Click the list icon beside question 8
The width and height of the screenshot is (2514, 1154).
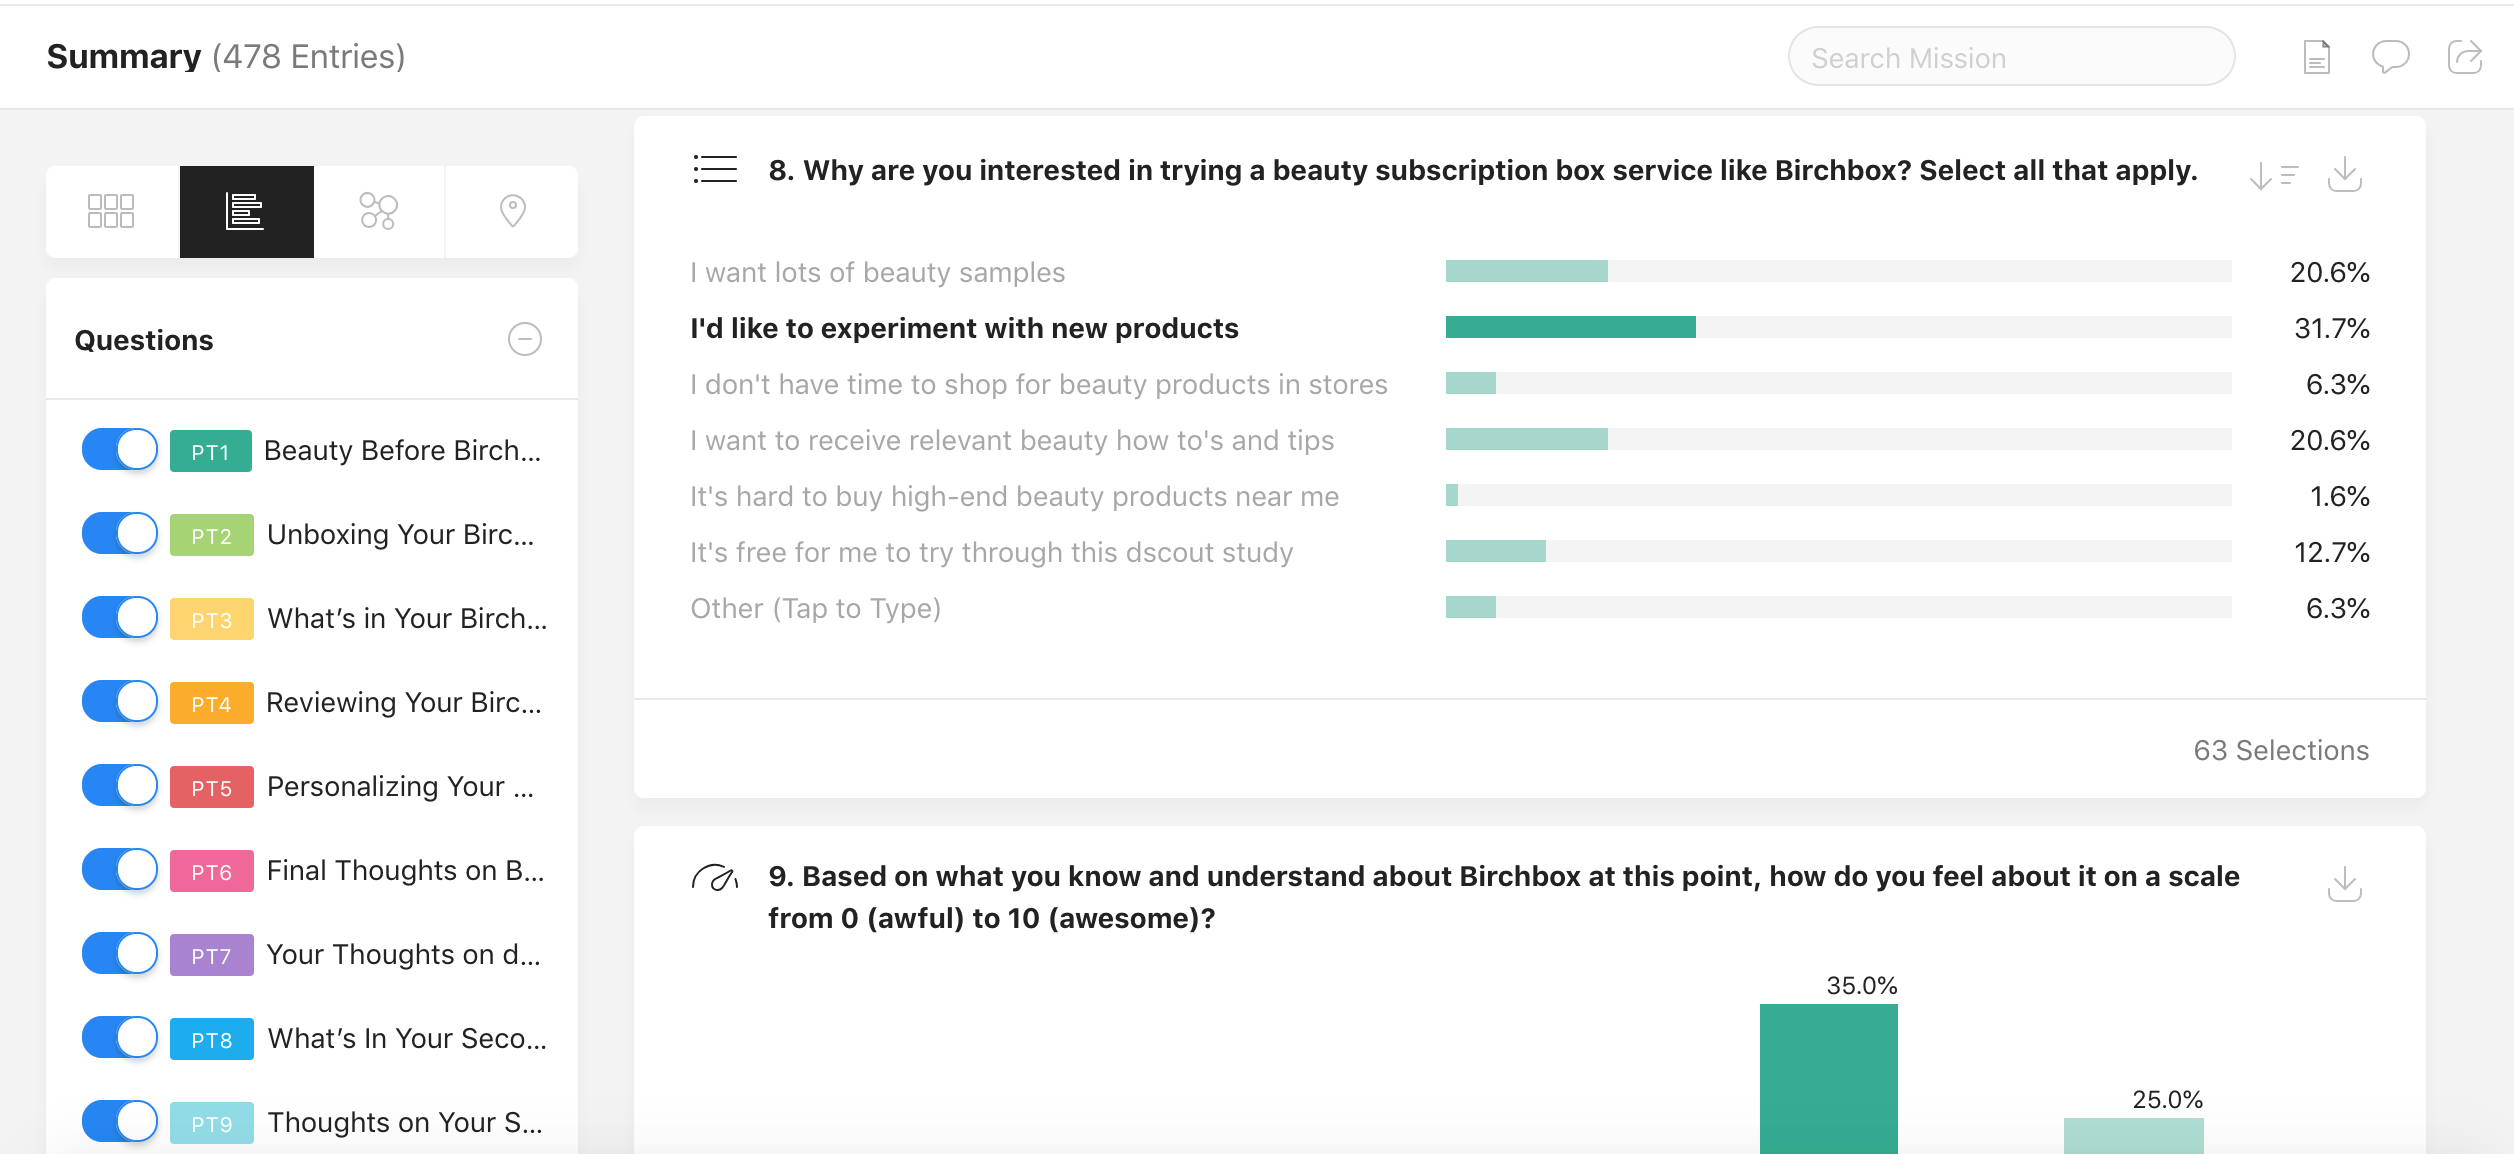[x=715, y=170]
